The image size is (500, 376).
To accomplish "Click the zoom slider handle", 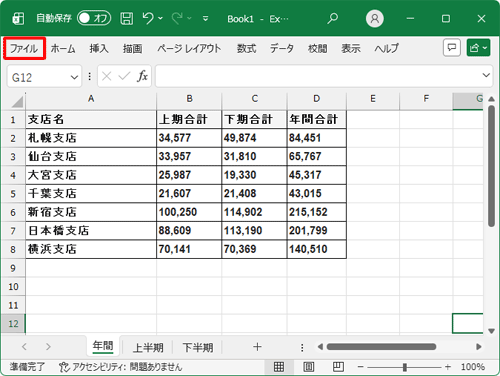I will 405,367.
